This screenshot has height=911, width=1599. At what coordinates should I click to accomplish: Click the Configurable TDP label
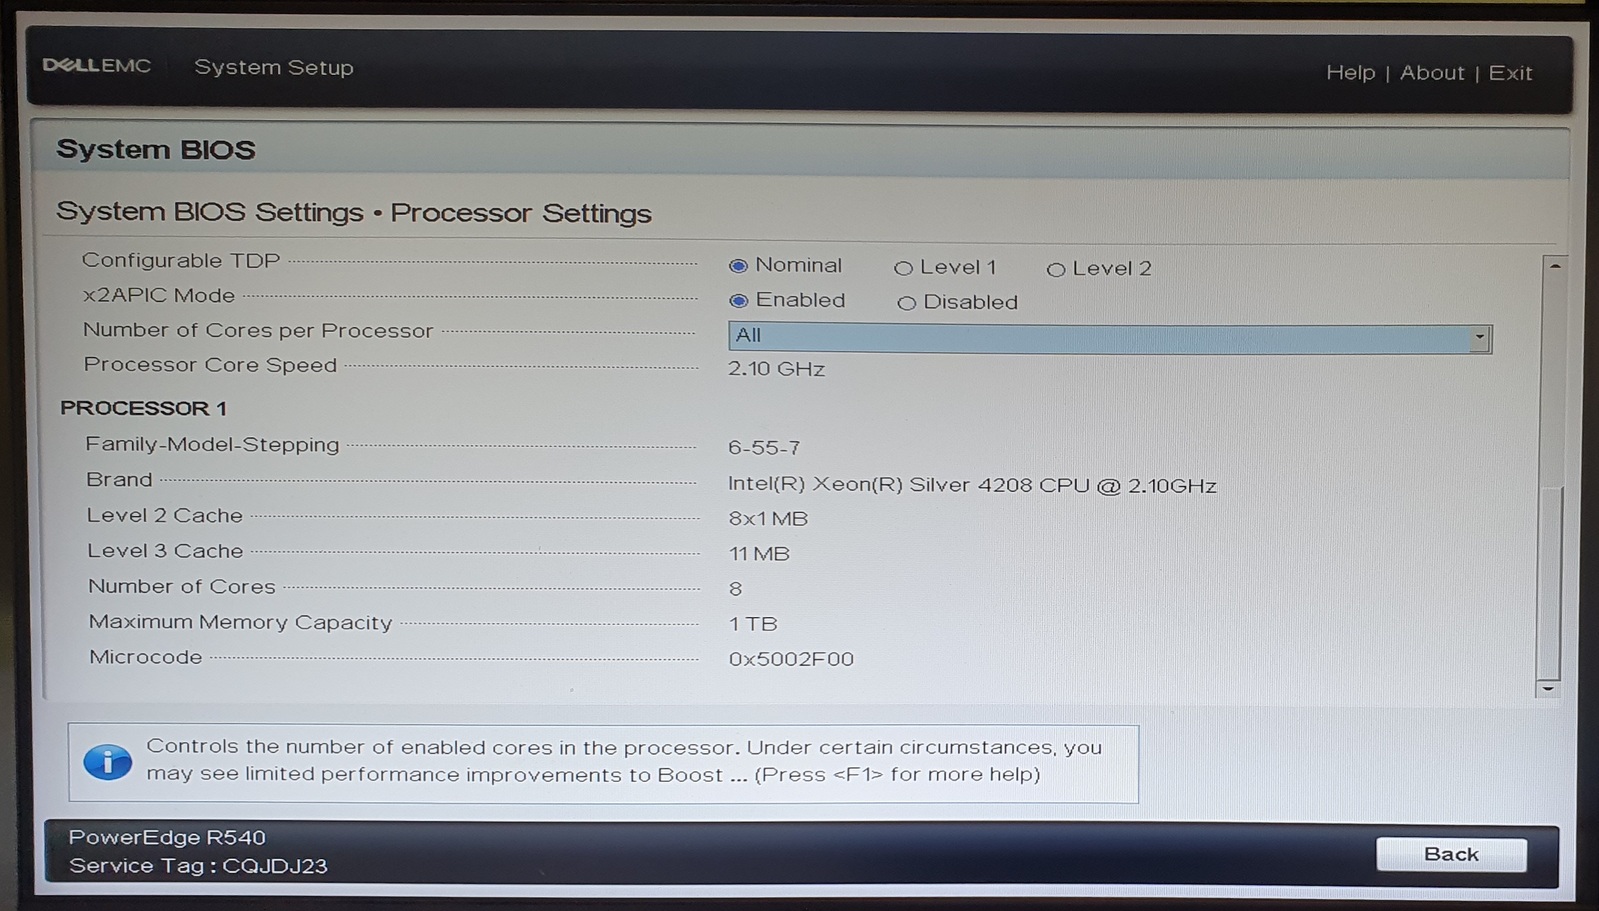coord(181,260)
